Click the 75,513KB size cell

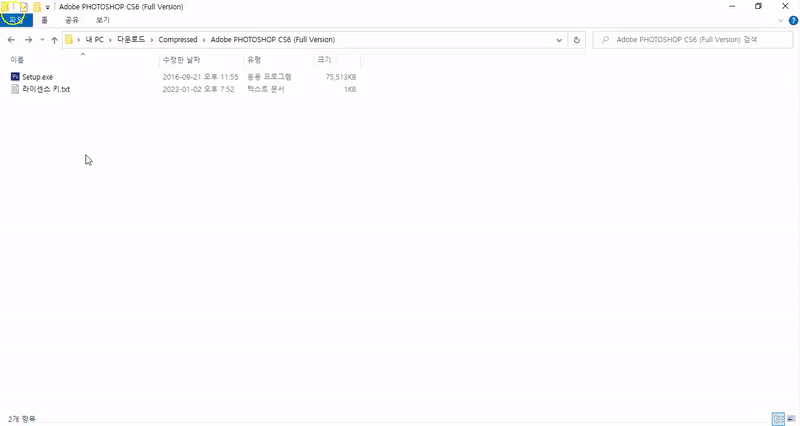341,77
